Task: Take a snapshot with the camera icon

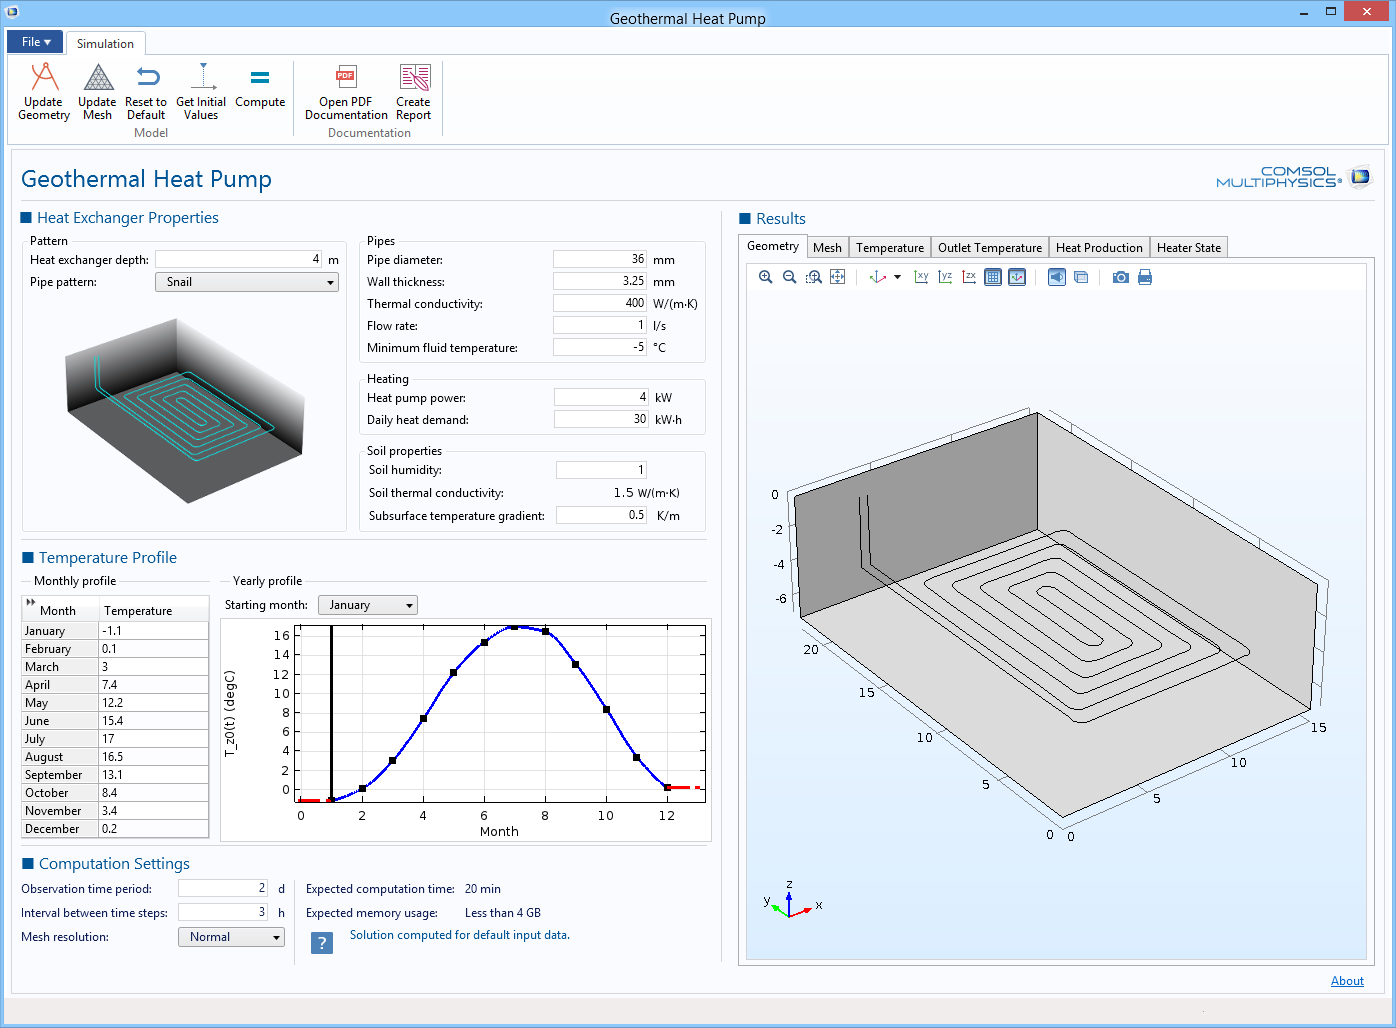Action: pyautogui.click(x=1120, y=277)
